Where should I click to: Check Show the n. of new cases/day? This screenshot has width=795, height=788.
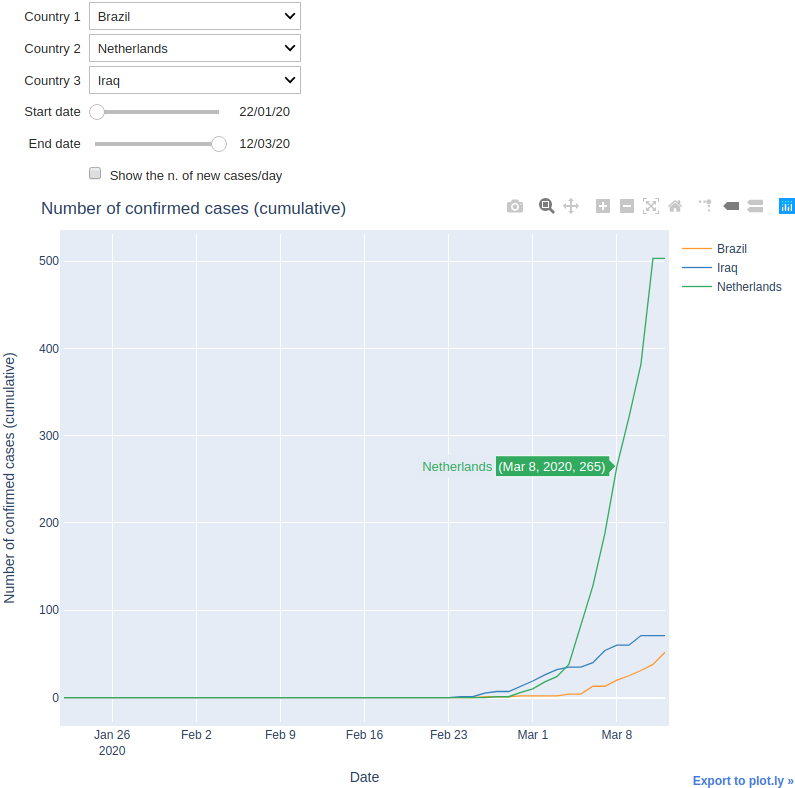point(95,173)
